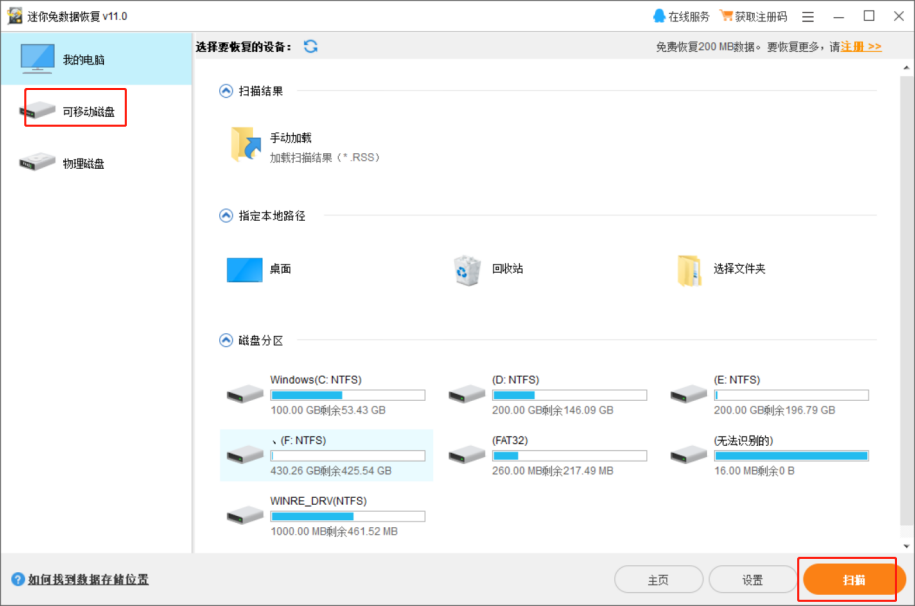Open the online service penguin icon

[659, 16]
